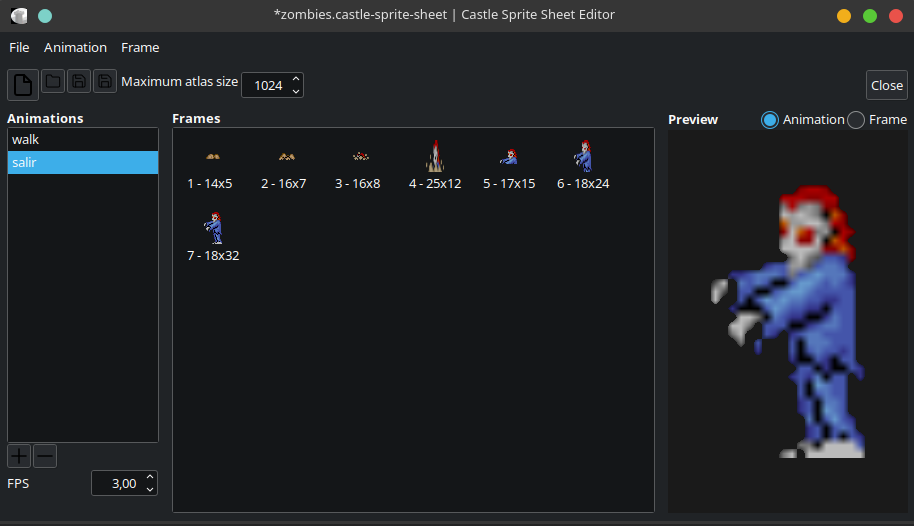This screenshot has height=526, width=914.
Task: Increase FPS value with up arrow
Action: pyautogui.click(x=150, y=477)
